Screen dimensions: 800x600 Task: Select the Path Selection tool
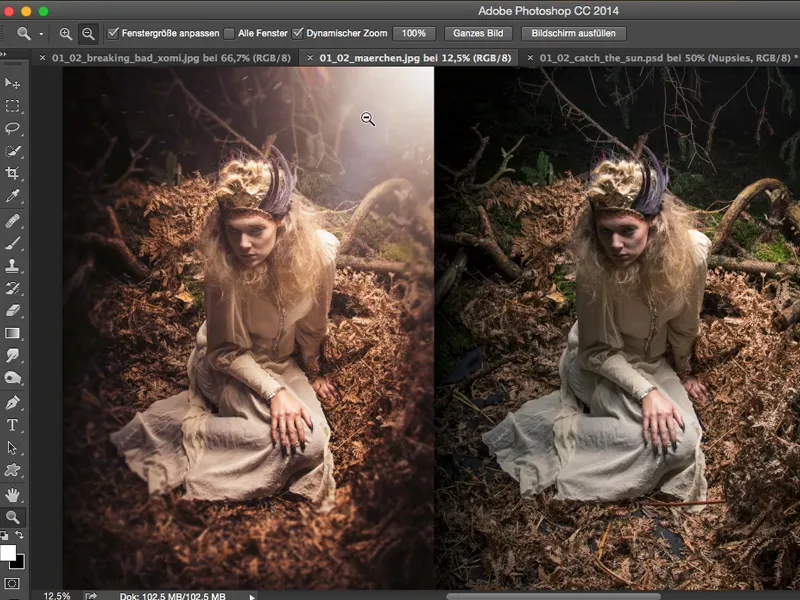click(12, 447)
